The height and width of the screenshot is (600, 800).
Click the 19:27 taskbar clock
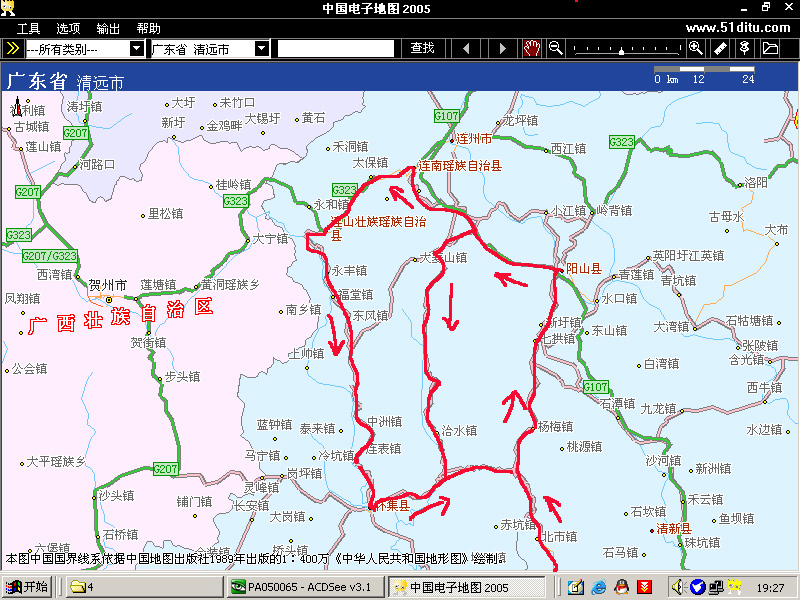pos(770,588)
